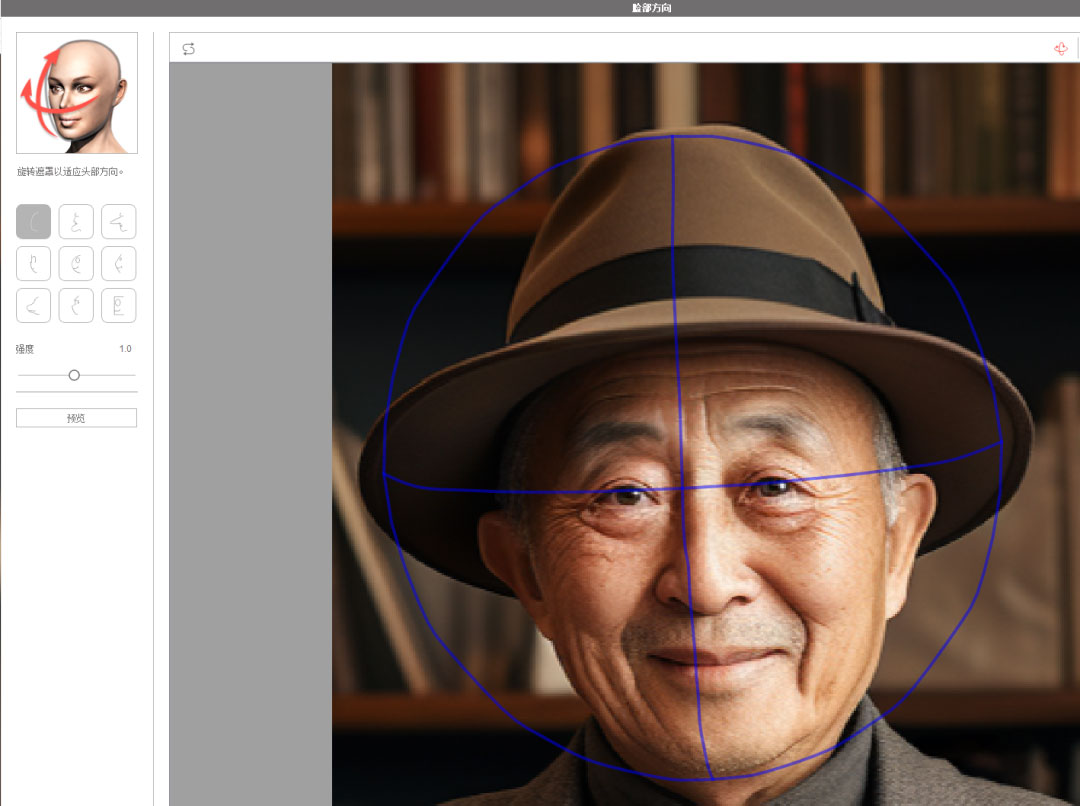Select the bottom-row right frontal face preset
The height and width of the screenshot is (806, 1080).
point(119,306)
